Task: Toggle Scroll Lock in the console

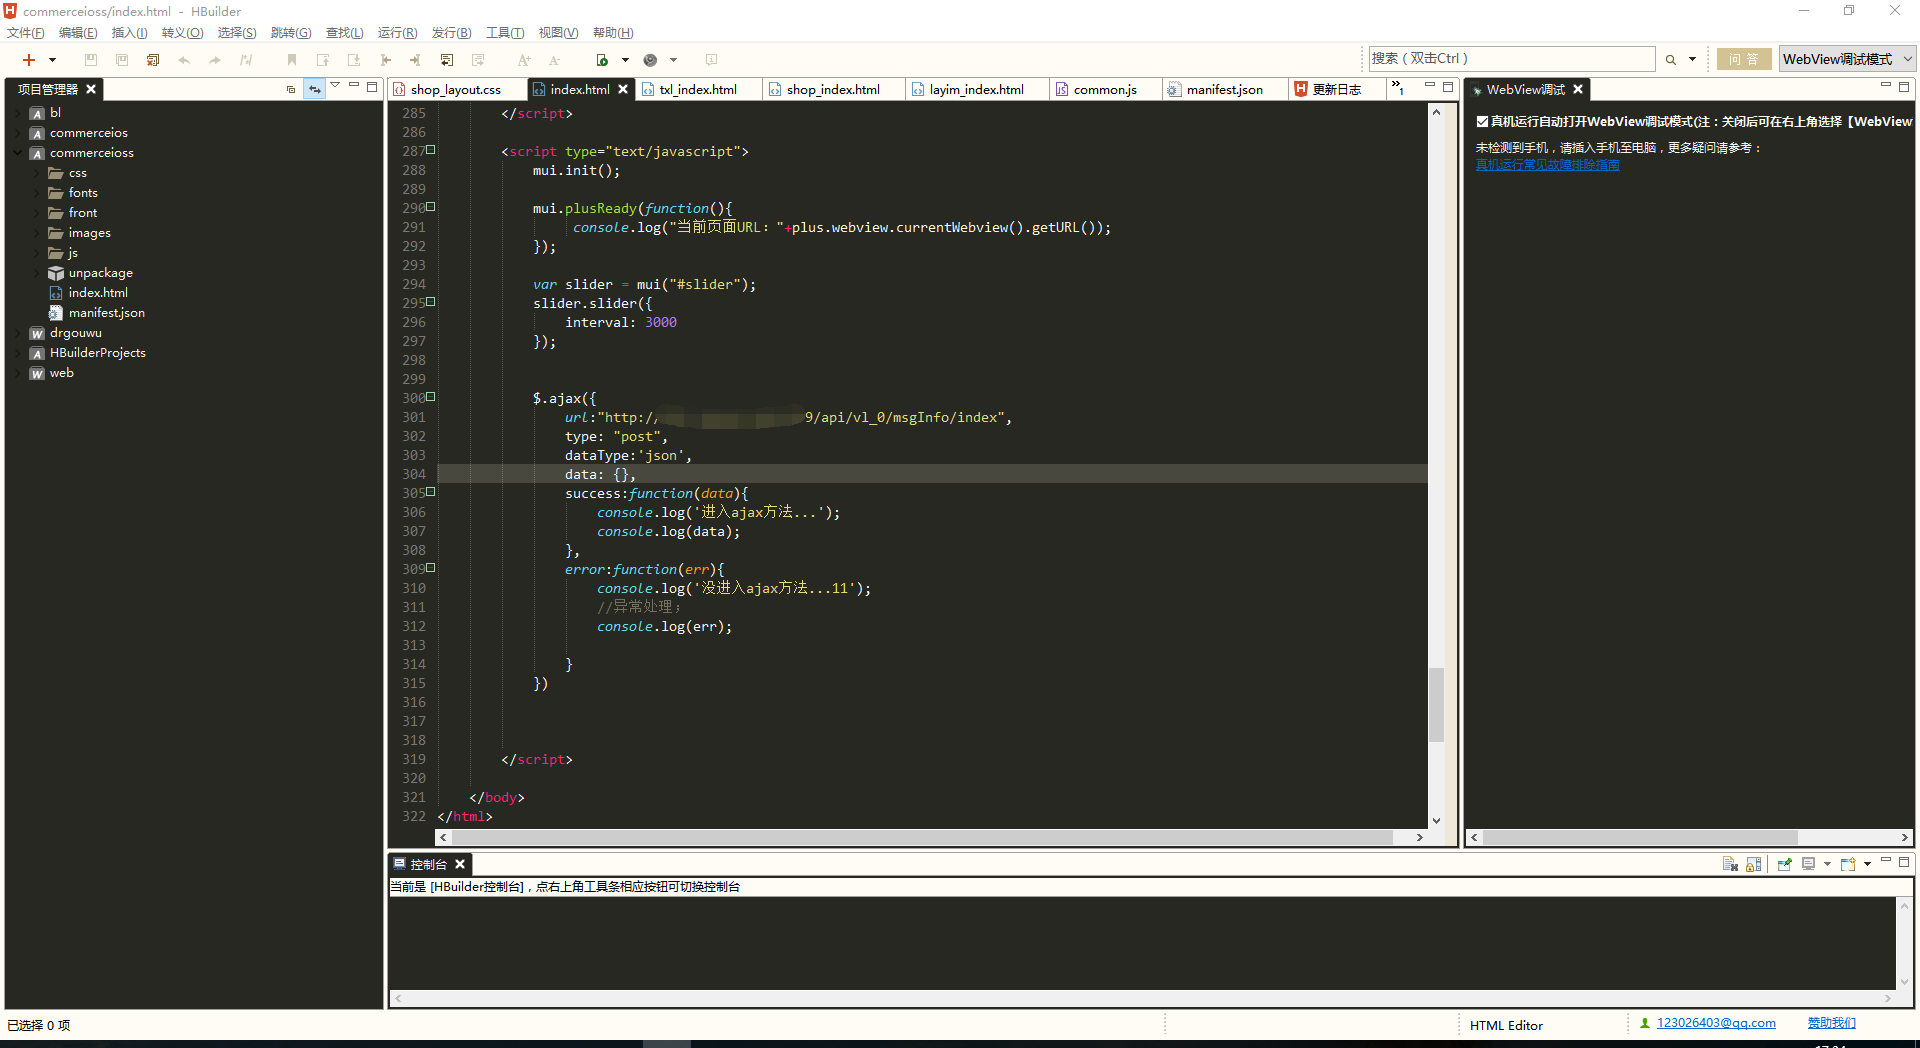Action: [x=1753, y=864]
